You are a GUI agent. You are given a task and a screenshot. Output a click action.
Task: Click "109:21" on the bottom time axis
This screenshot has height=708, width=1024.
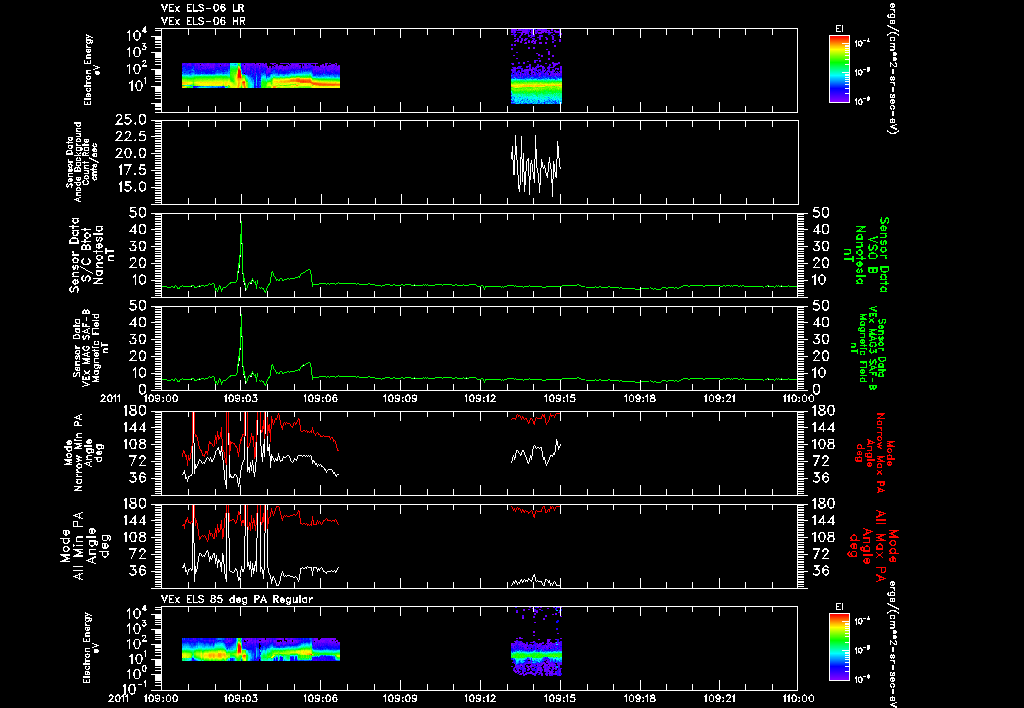[x=720, y=698]
